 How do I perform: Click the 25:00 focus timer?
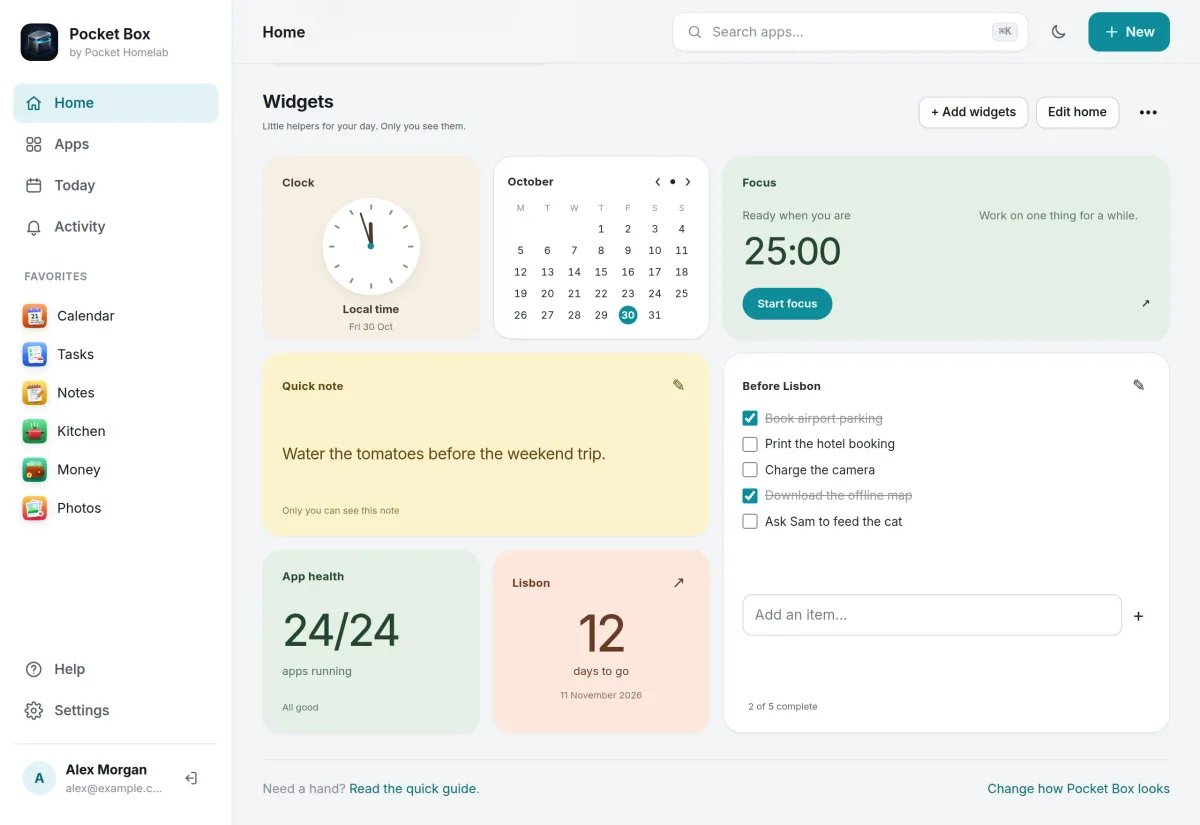pyautogui.click(x=792, y=251)
